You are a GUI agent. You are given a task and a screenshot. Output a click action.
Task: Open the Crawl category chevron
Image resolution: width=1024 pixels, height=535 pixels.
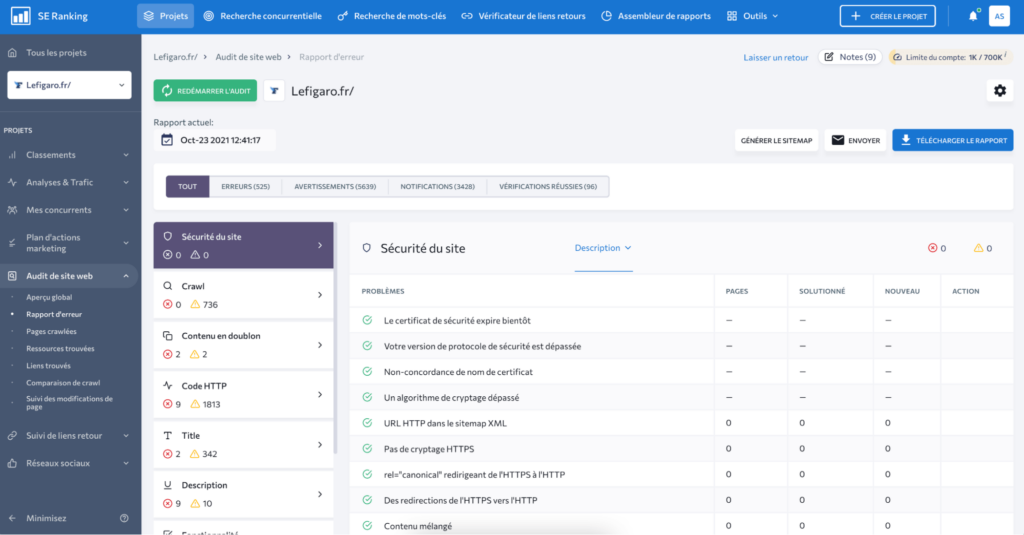tap(320, 295)
